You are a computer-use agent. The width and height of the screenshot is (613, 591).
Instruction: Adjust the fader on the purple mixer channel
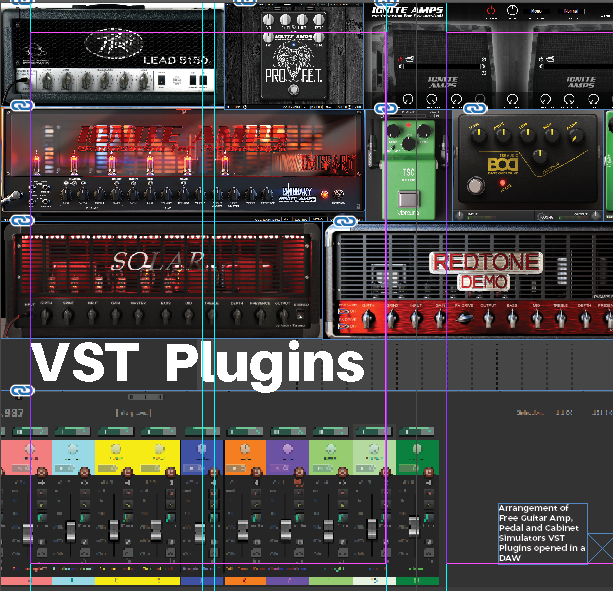coord(286,530)
